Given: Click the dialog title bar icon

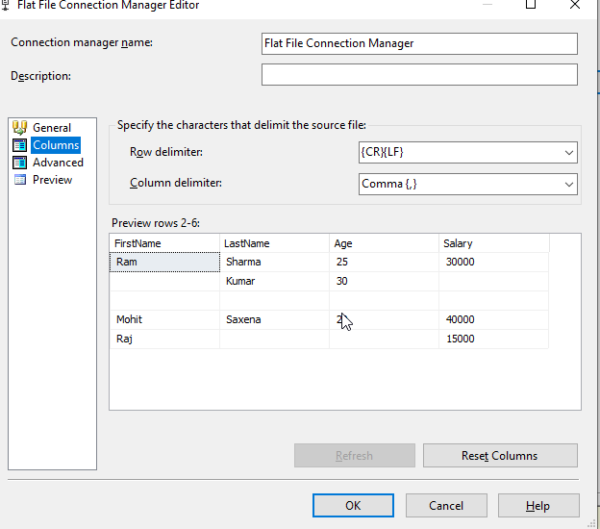Looking at the screenshot, I should pyautogui.click(x=6, y=5).
